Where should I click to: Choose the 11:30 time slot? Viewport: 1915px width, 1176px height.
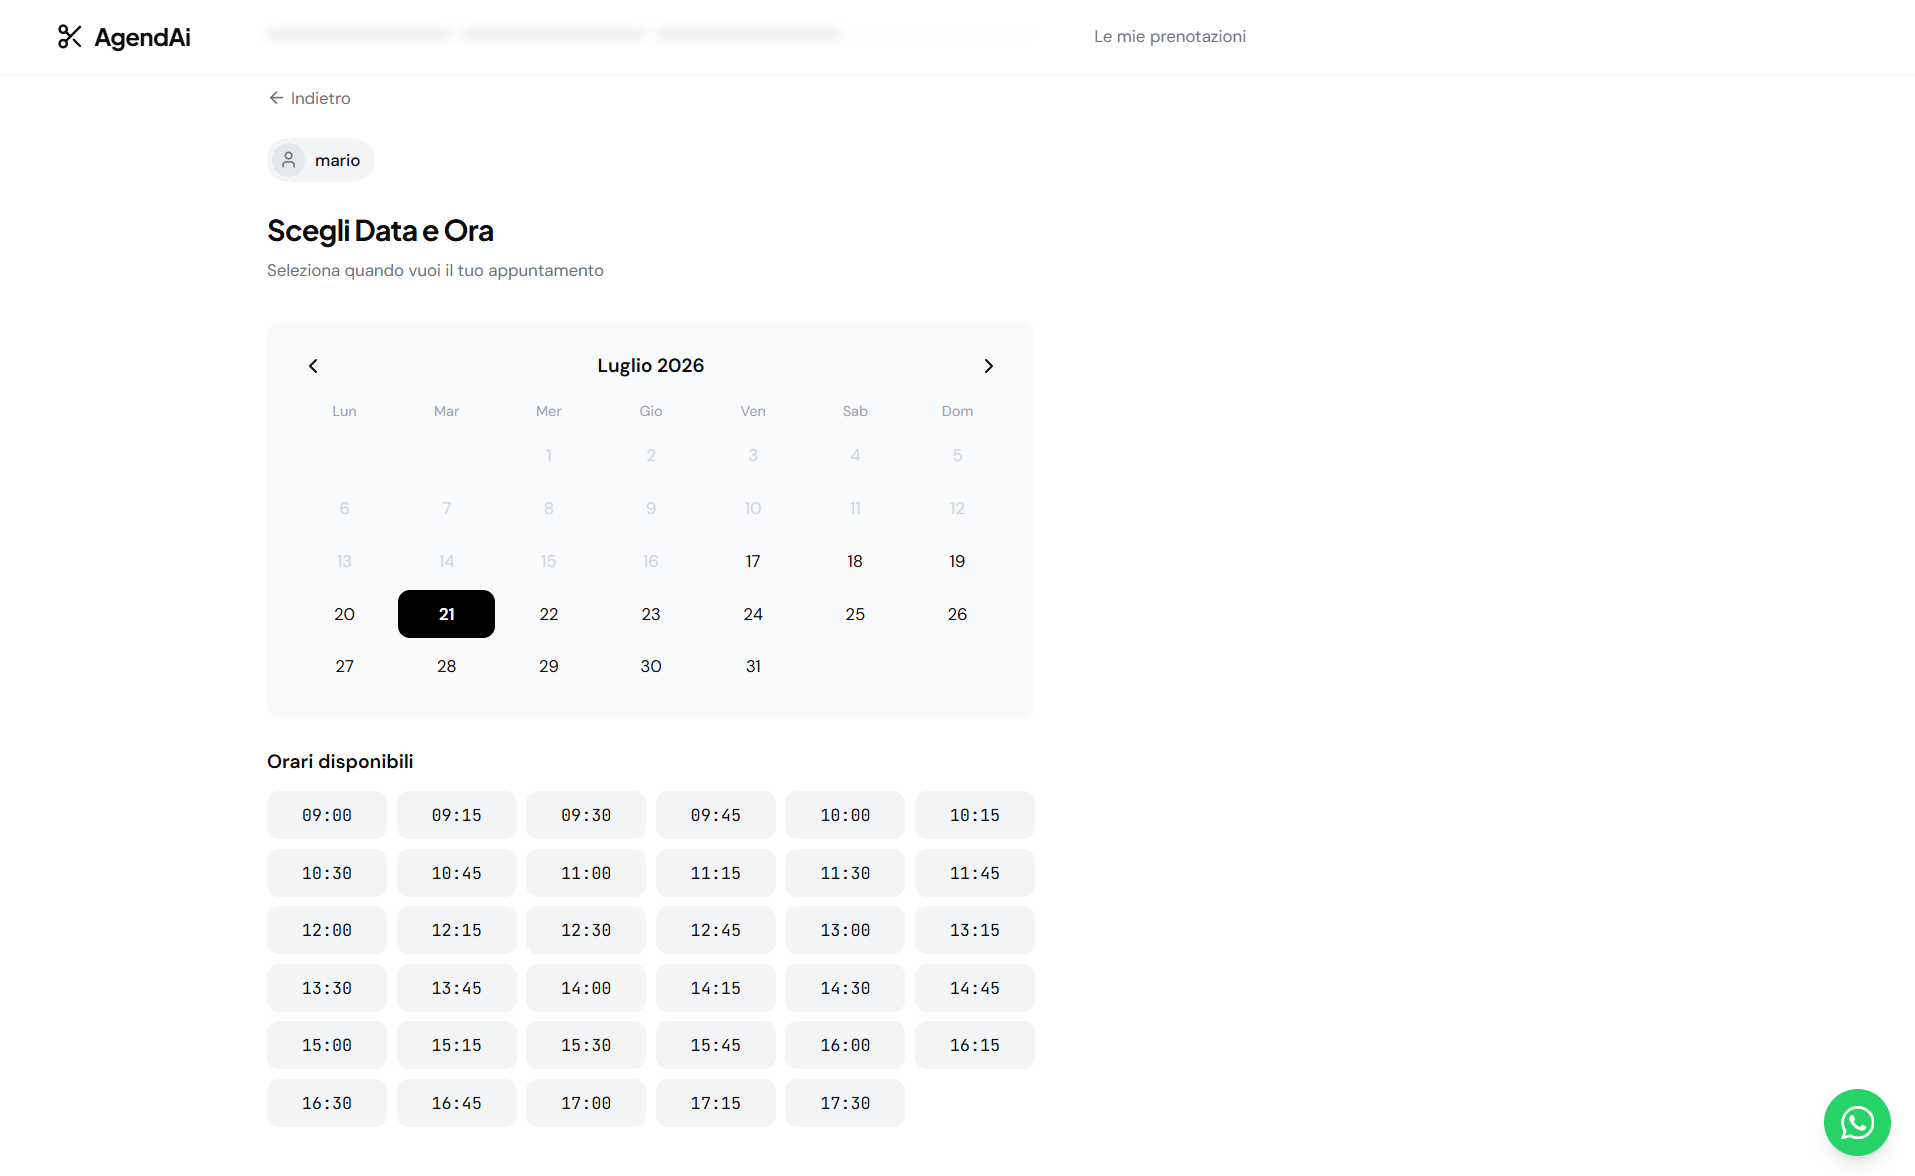click(x=845, y=873)
